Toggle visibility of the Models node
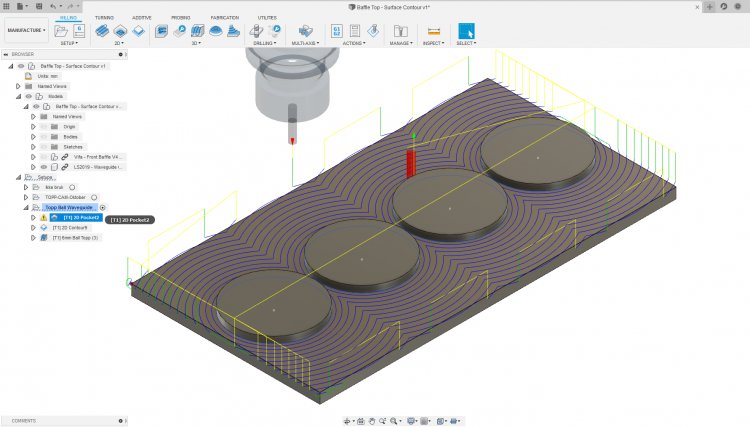The height and width of the screenshot is (427, 750). click(29, 96)
